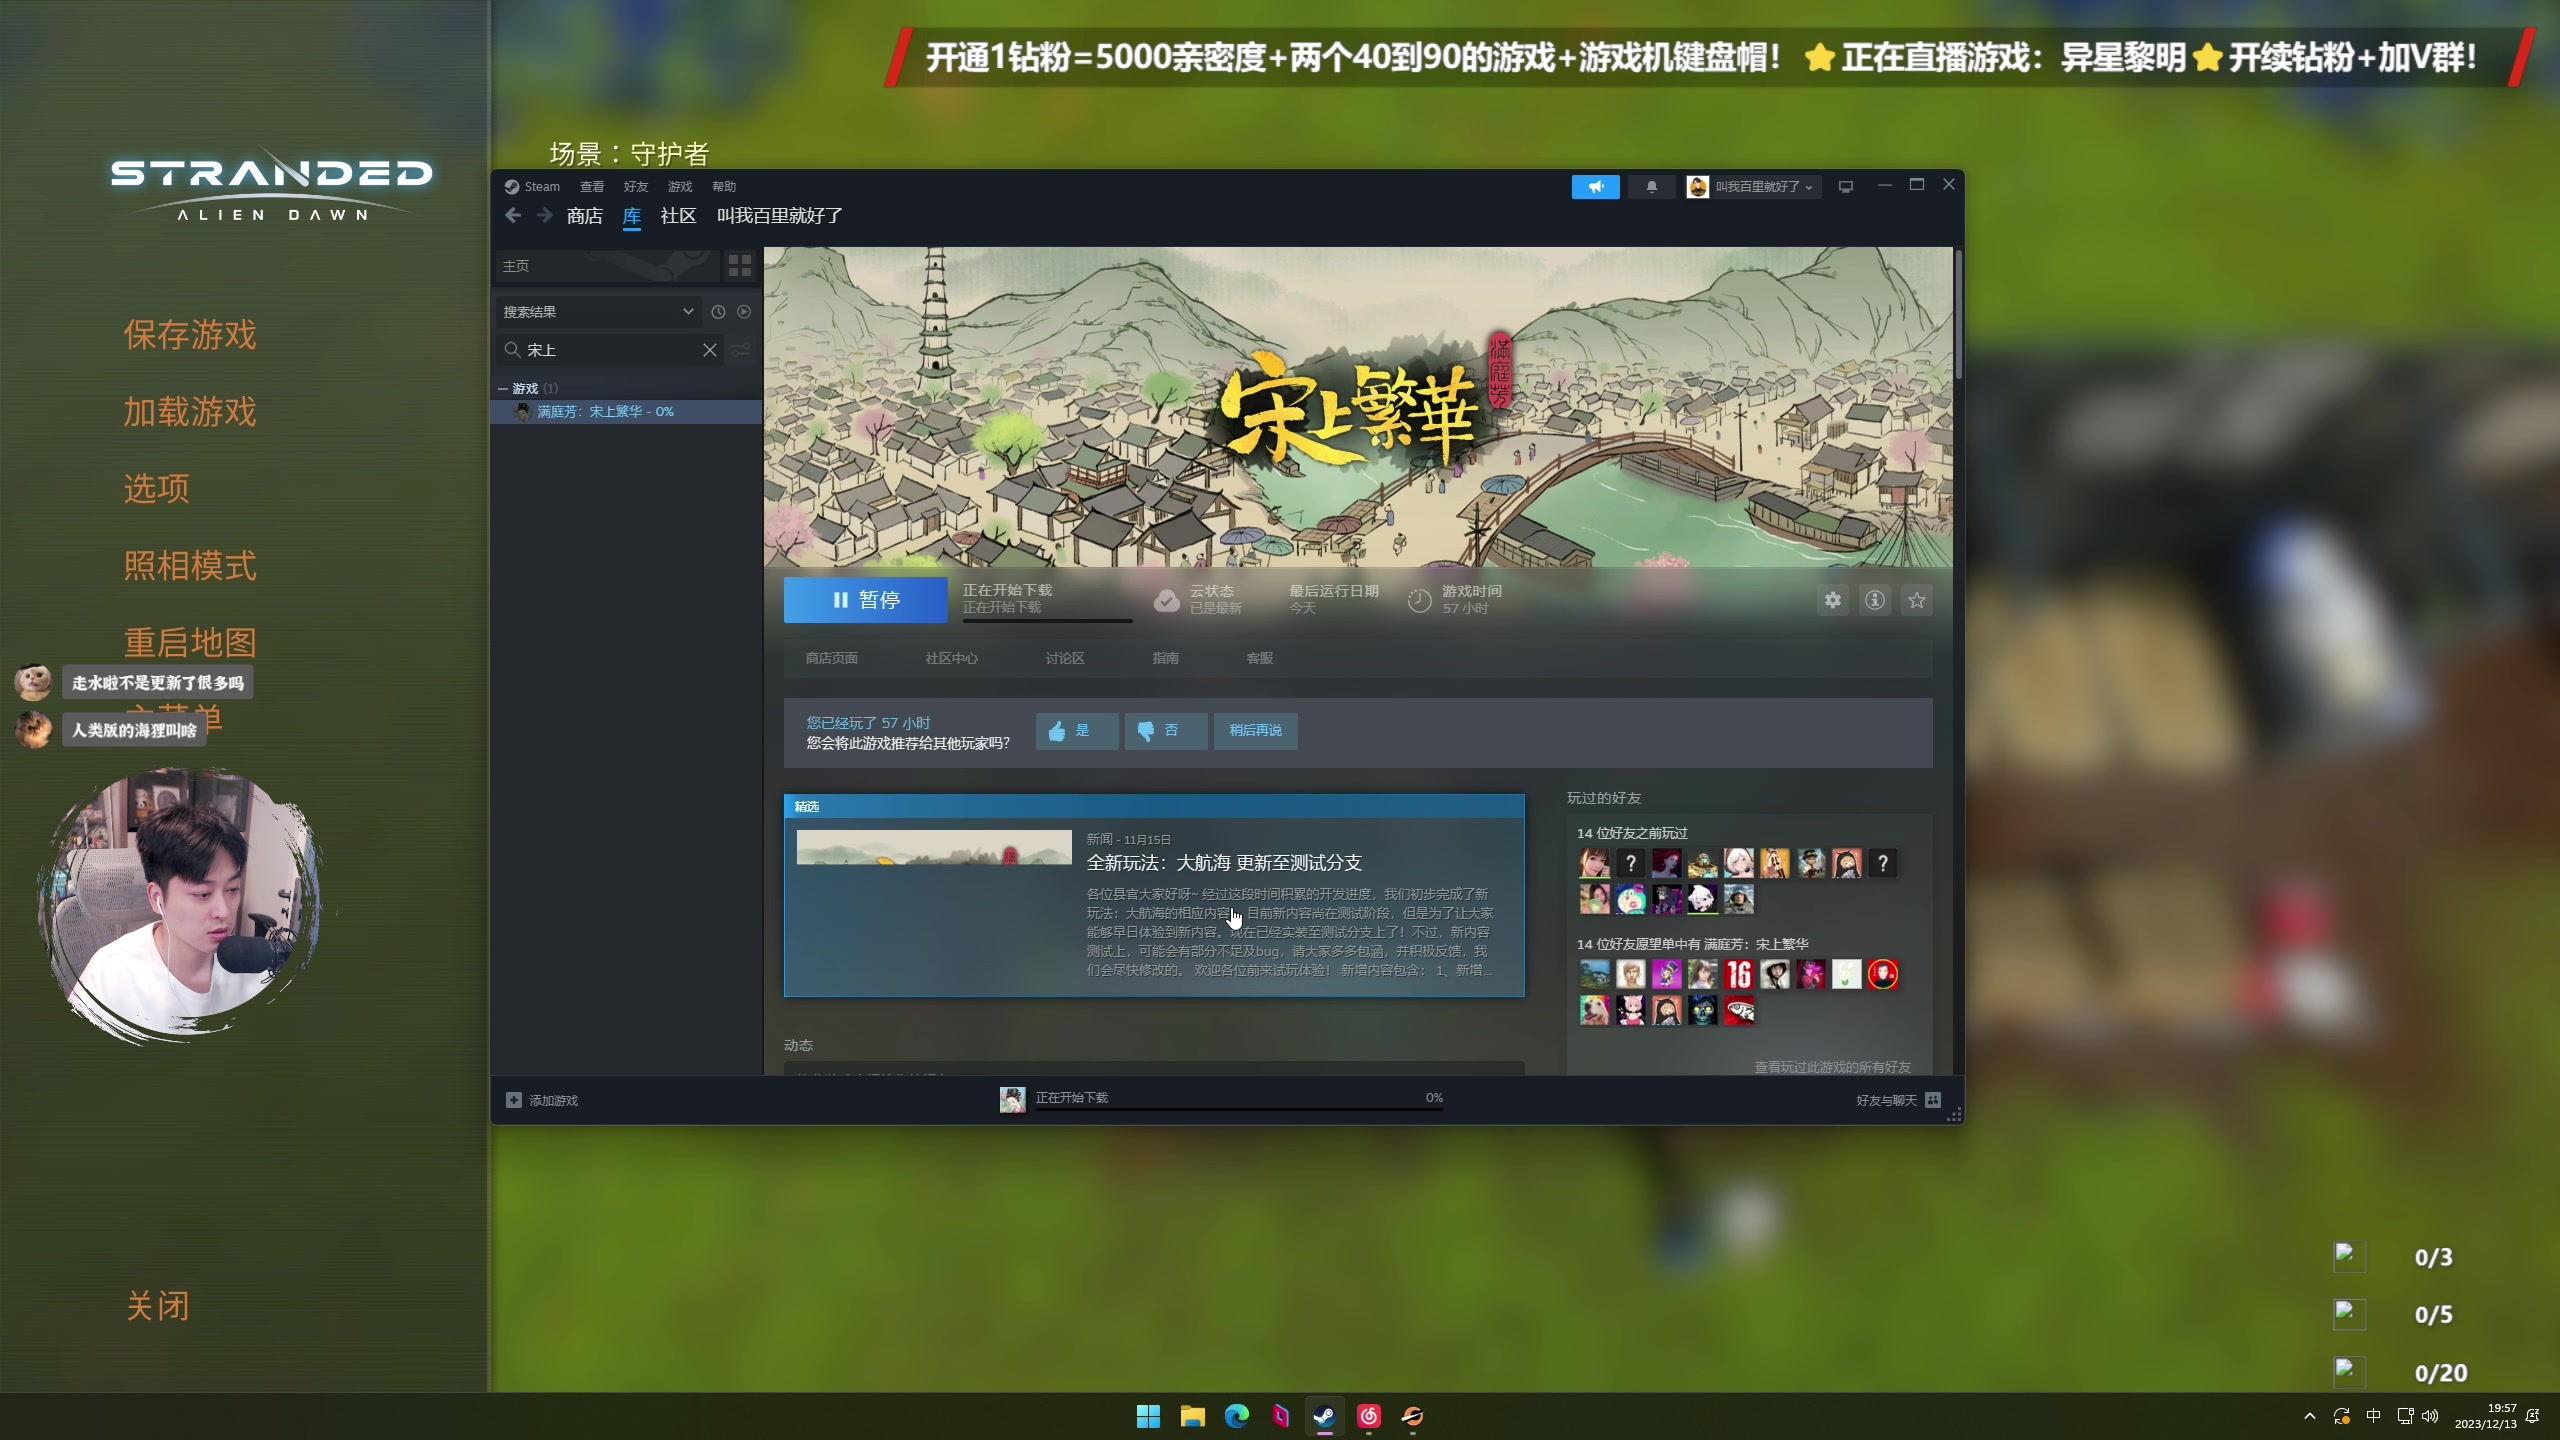This screenshot has width=2560, height=1440.
Task: Click the library search field
Action: pos(610,350)
